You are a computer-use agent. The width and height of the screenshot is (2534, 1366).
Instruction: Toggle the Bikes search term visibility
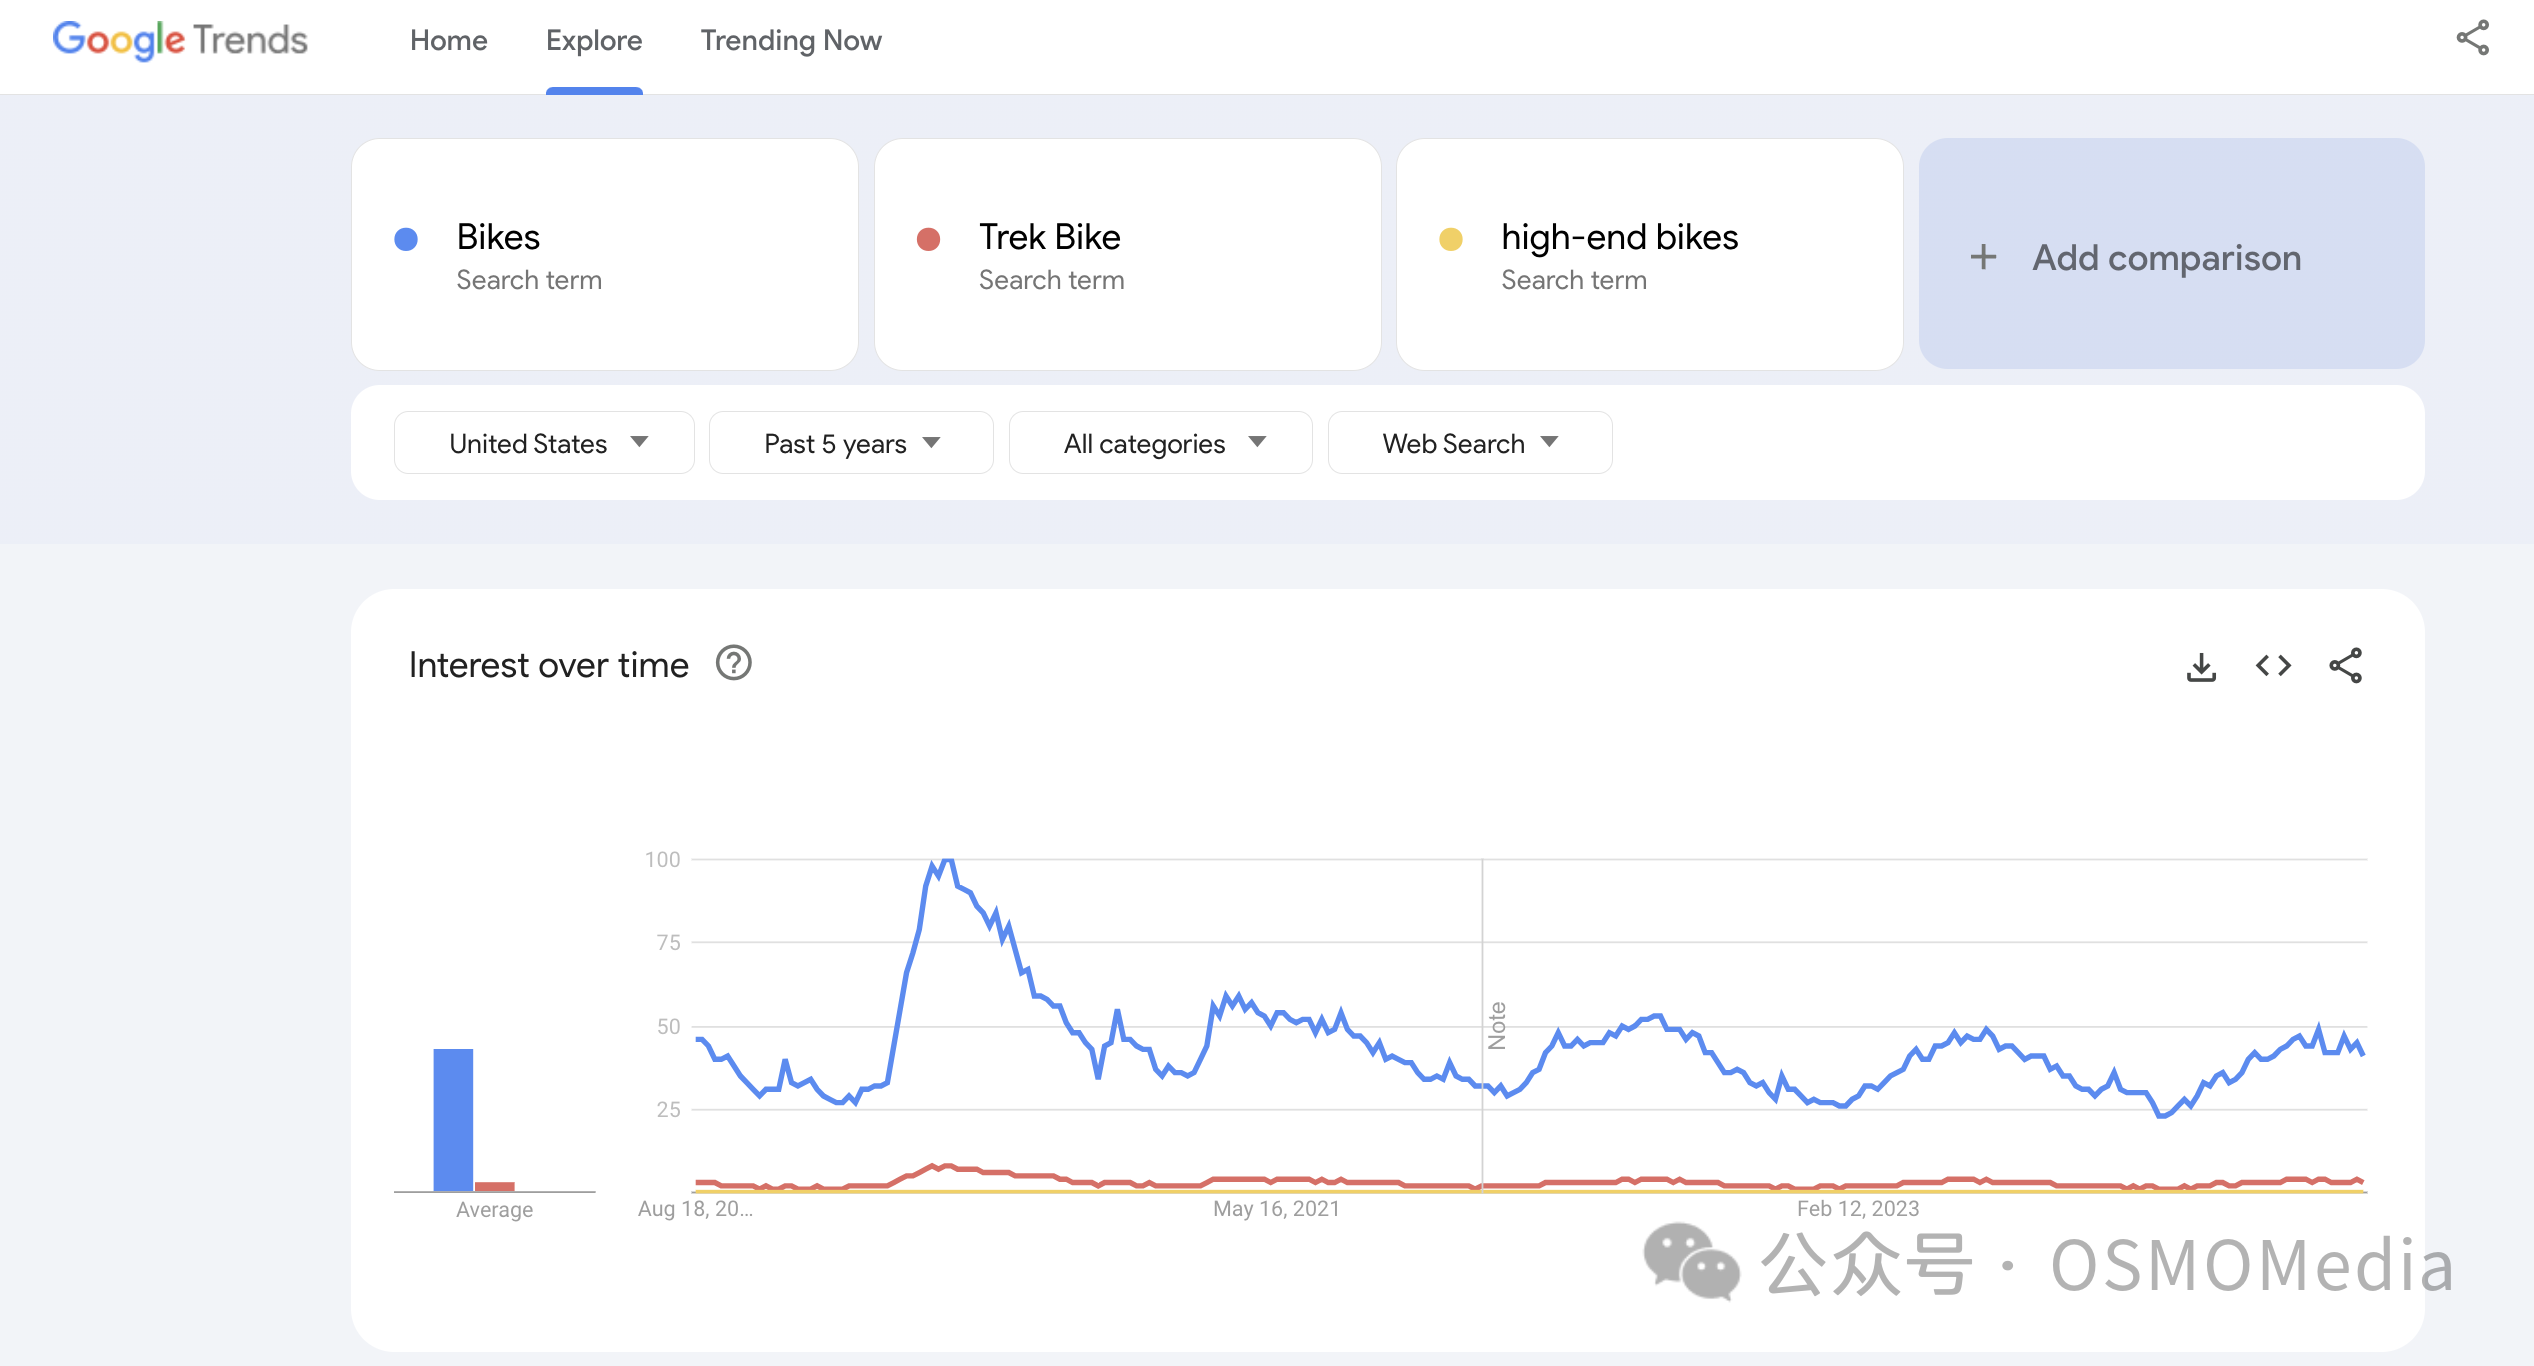409,237
